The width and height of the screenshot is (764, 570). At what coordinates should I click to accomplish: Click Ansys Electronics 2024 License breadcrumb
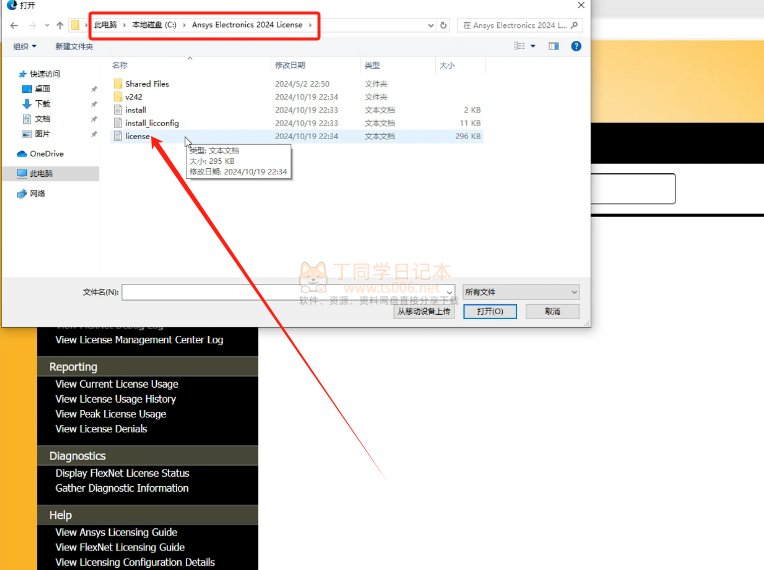pyautogui.click(x=247, y=25)
